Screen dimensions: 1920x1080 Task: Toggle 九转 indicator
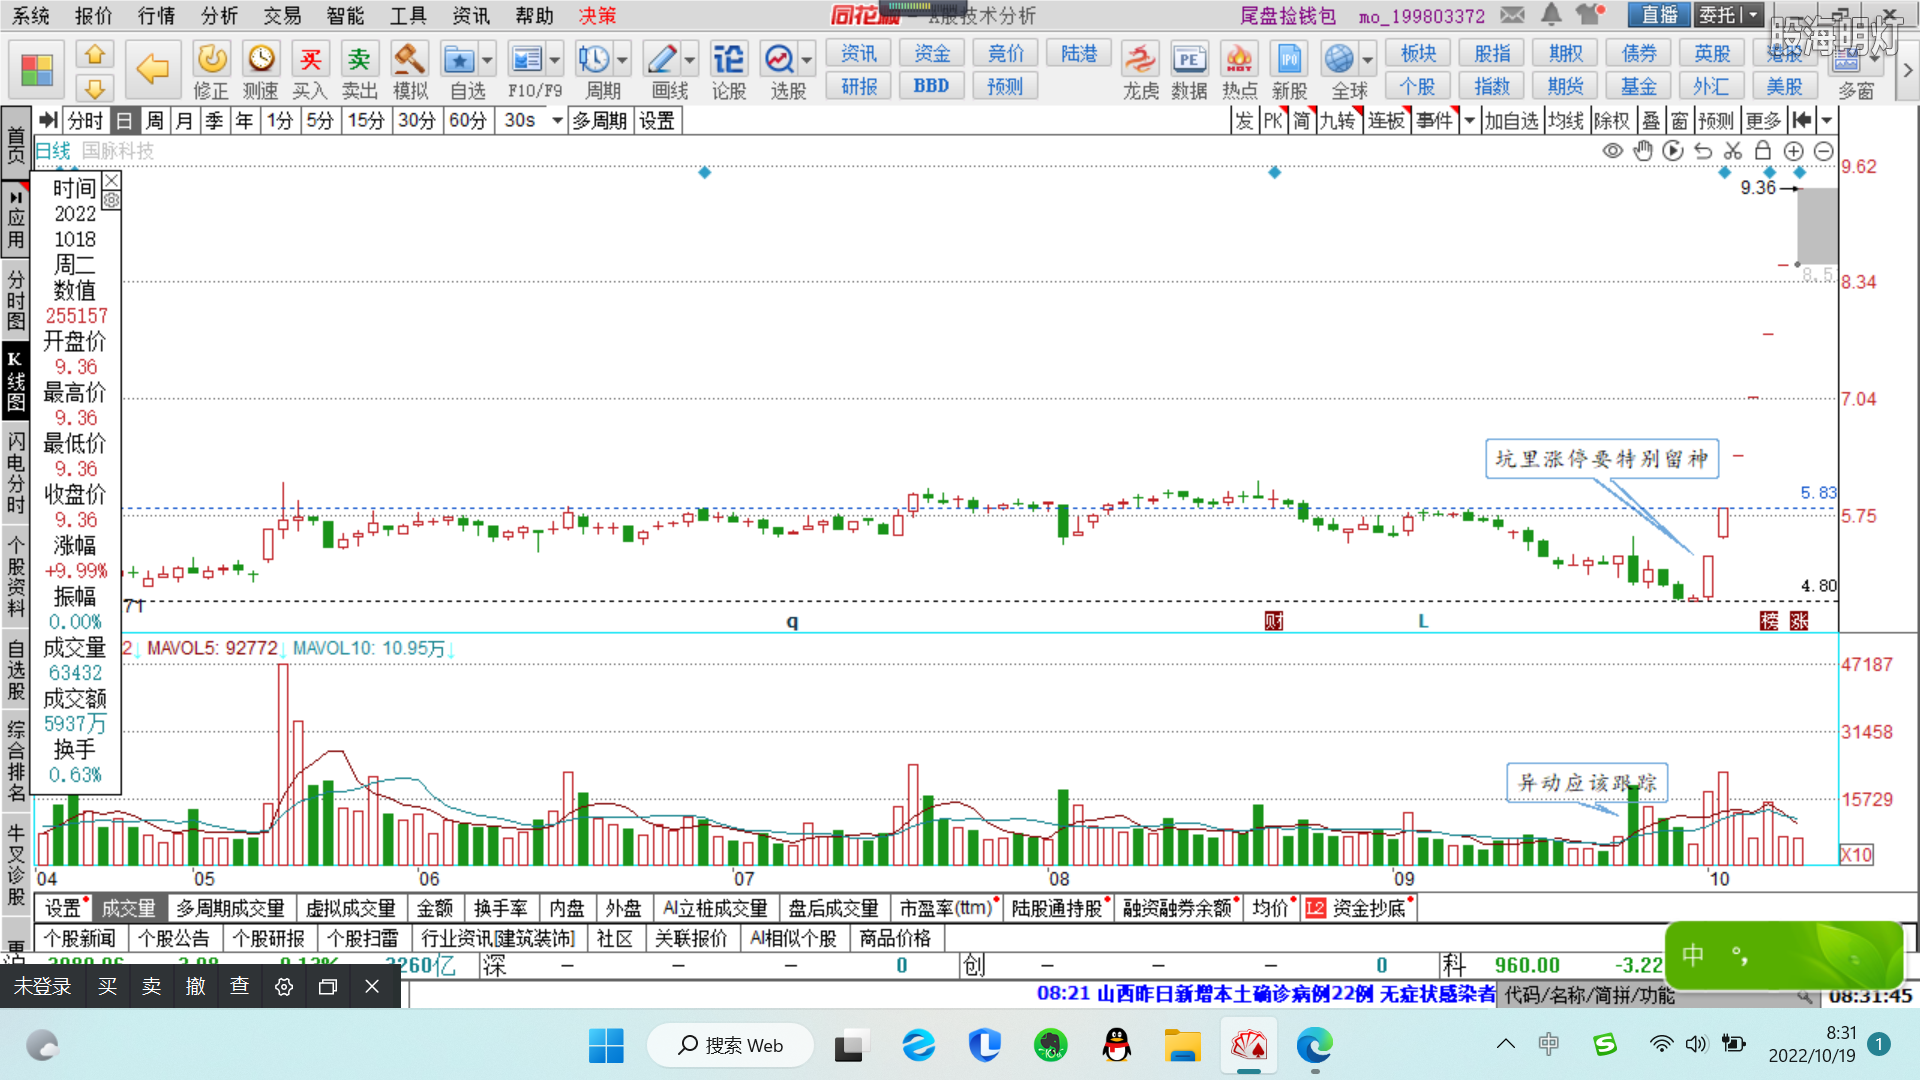click(x=1337, y=121)
